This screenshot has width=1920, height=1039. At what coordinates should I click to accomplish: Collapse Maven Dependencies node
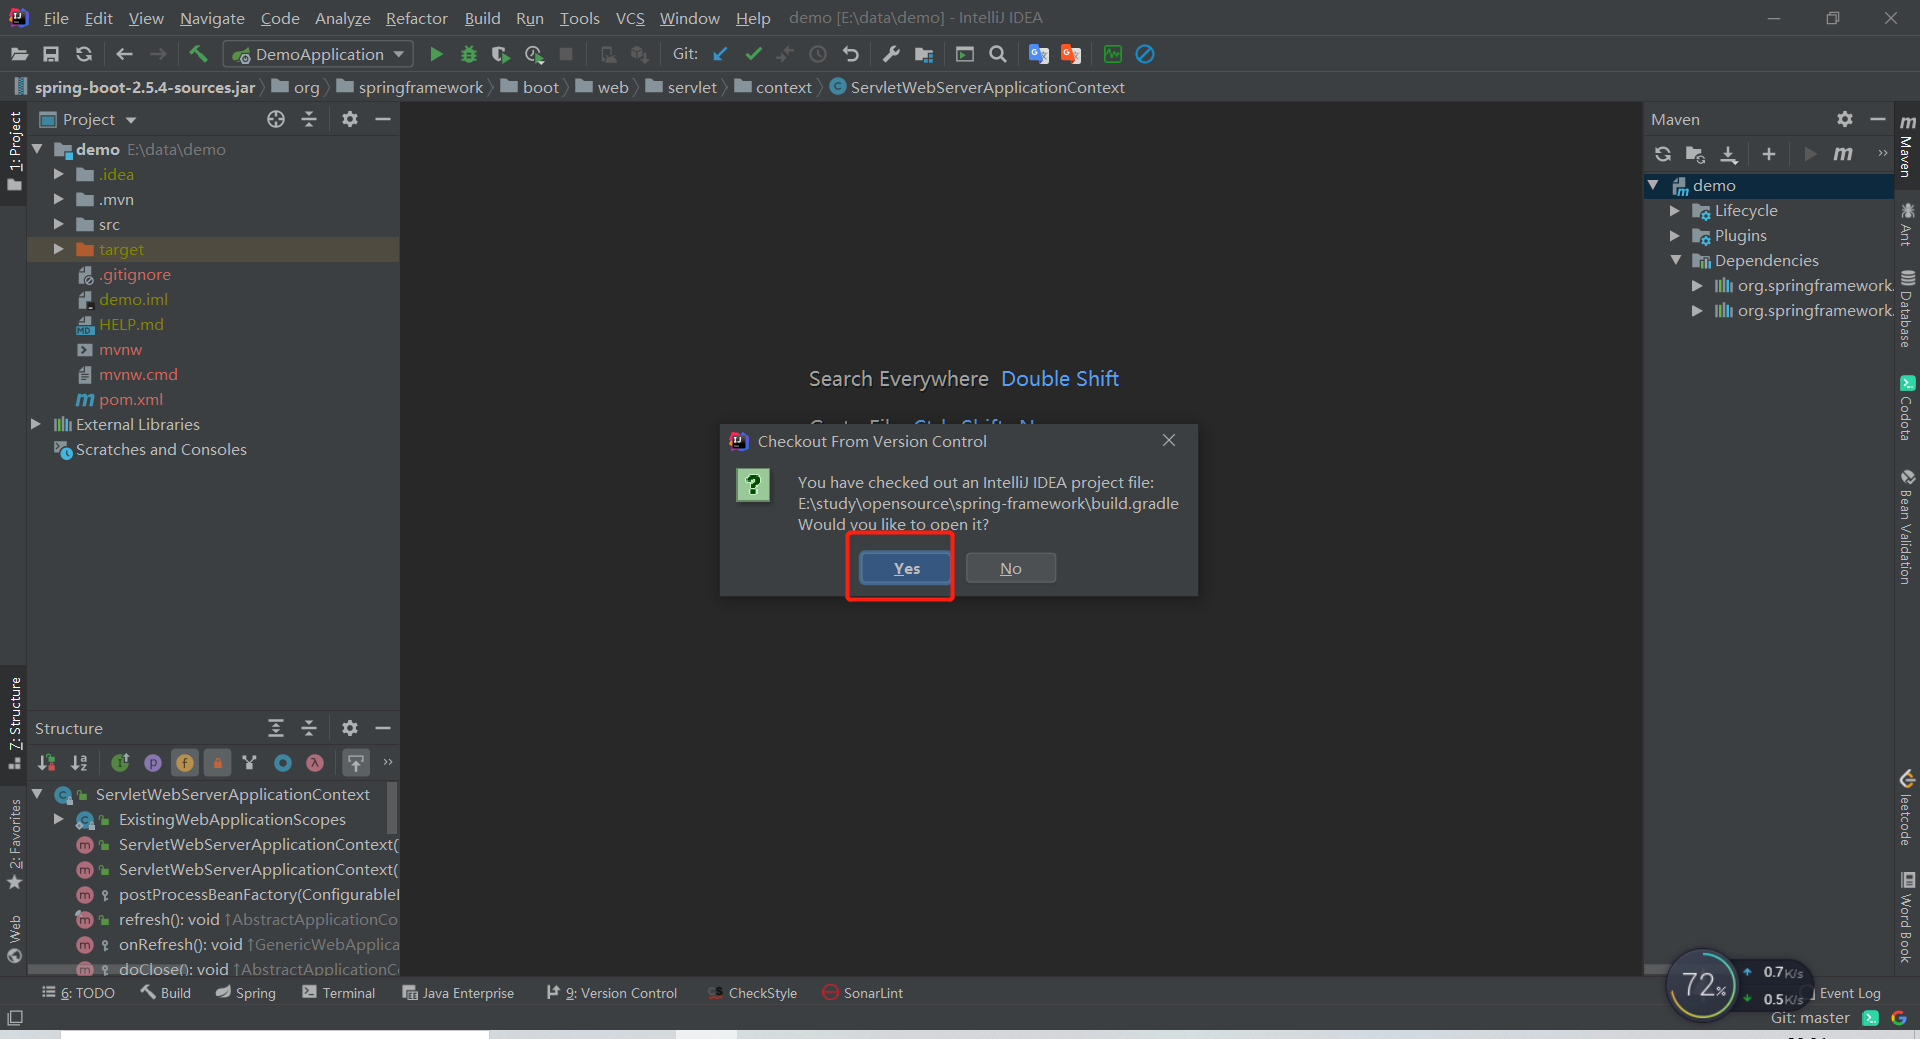coord(1675,261)
